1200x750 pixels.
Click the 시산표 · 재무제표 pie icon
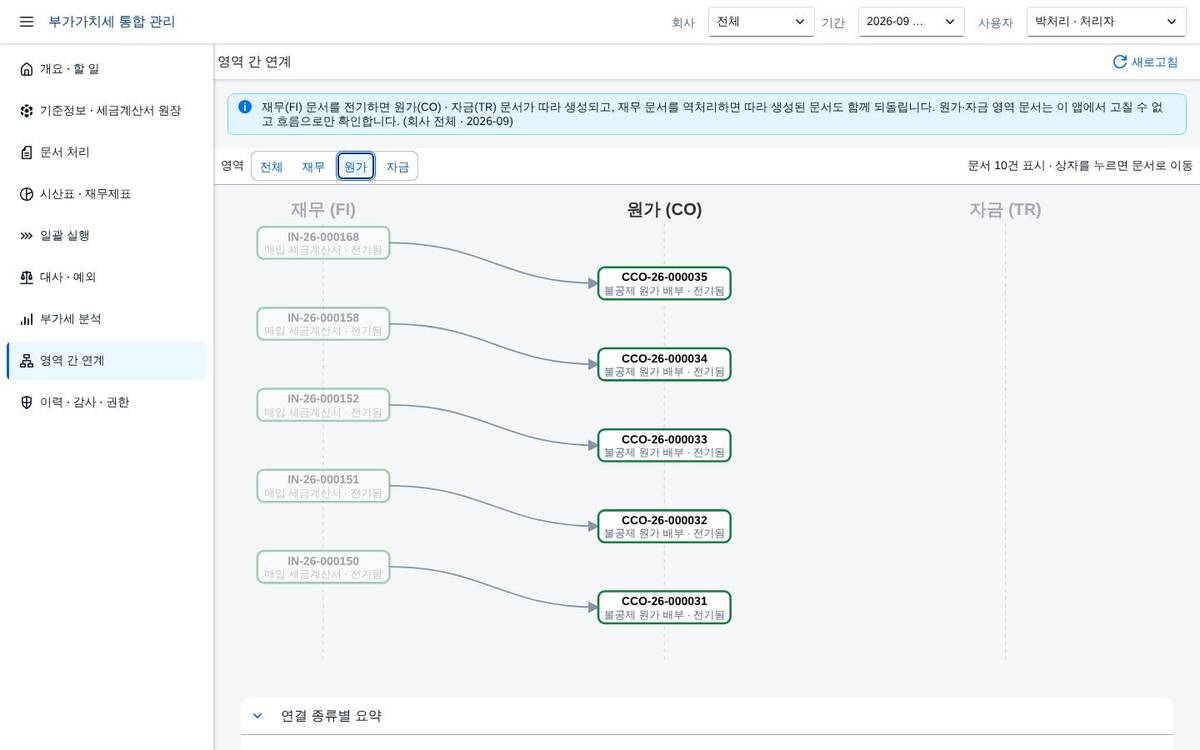(x=26, y=194)
